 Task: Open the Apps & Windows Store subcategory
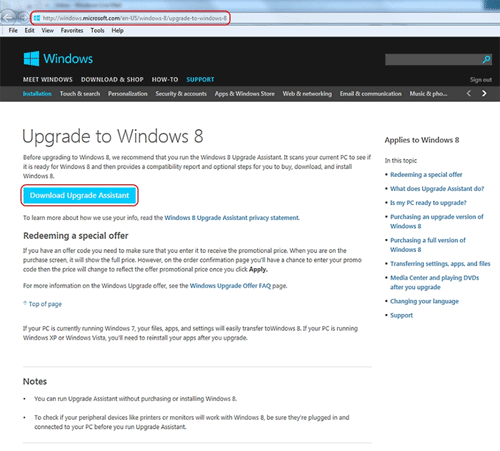245,94
